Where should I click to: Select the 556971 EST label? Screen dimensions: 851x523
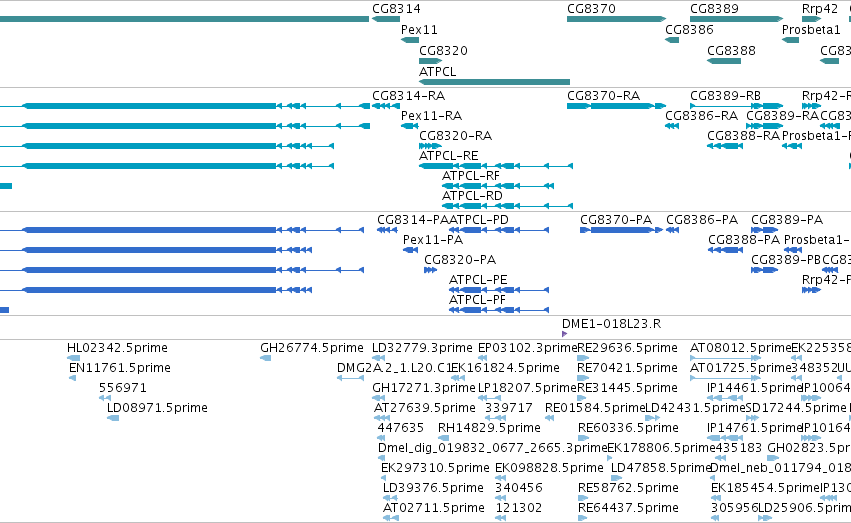123,388
